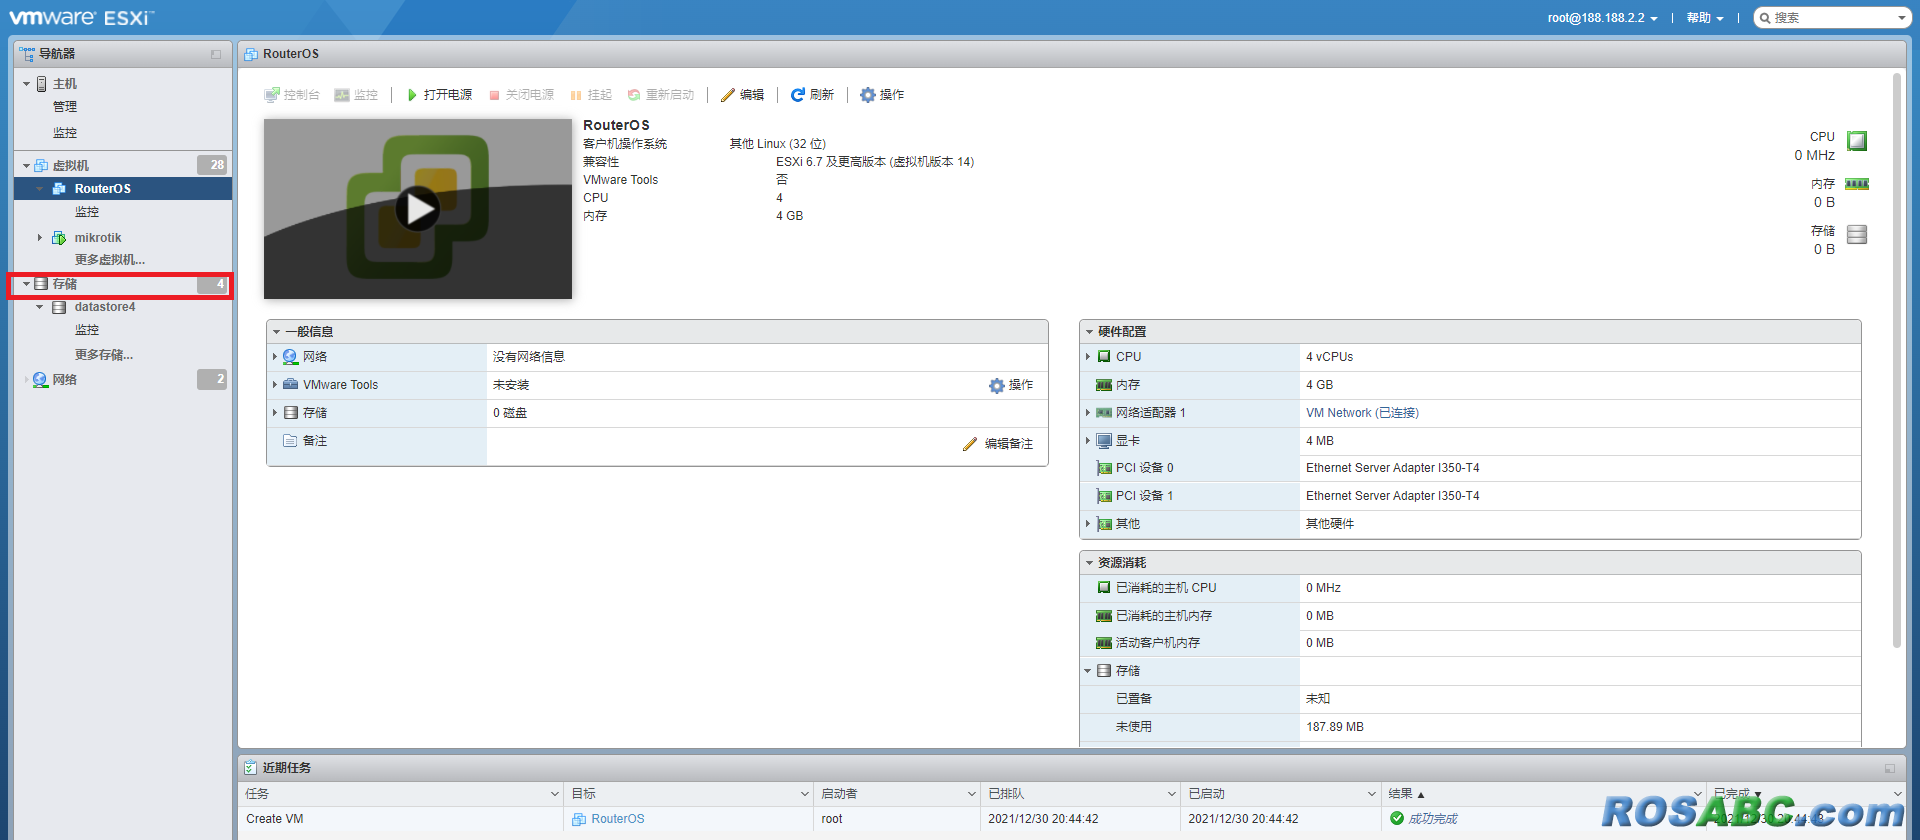
Task: Click the Monitor toolbar button
Action: (x=356, y=95)
